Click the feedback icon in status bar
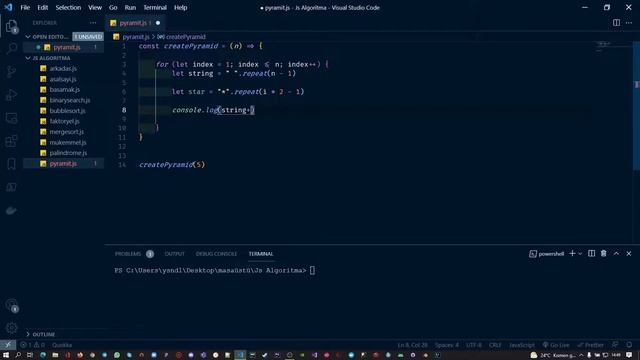This screenshot has height=360, width=640. pos(615,345)
